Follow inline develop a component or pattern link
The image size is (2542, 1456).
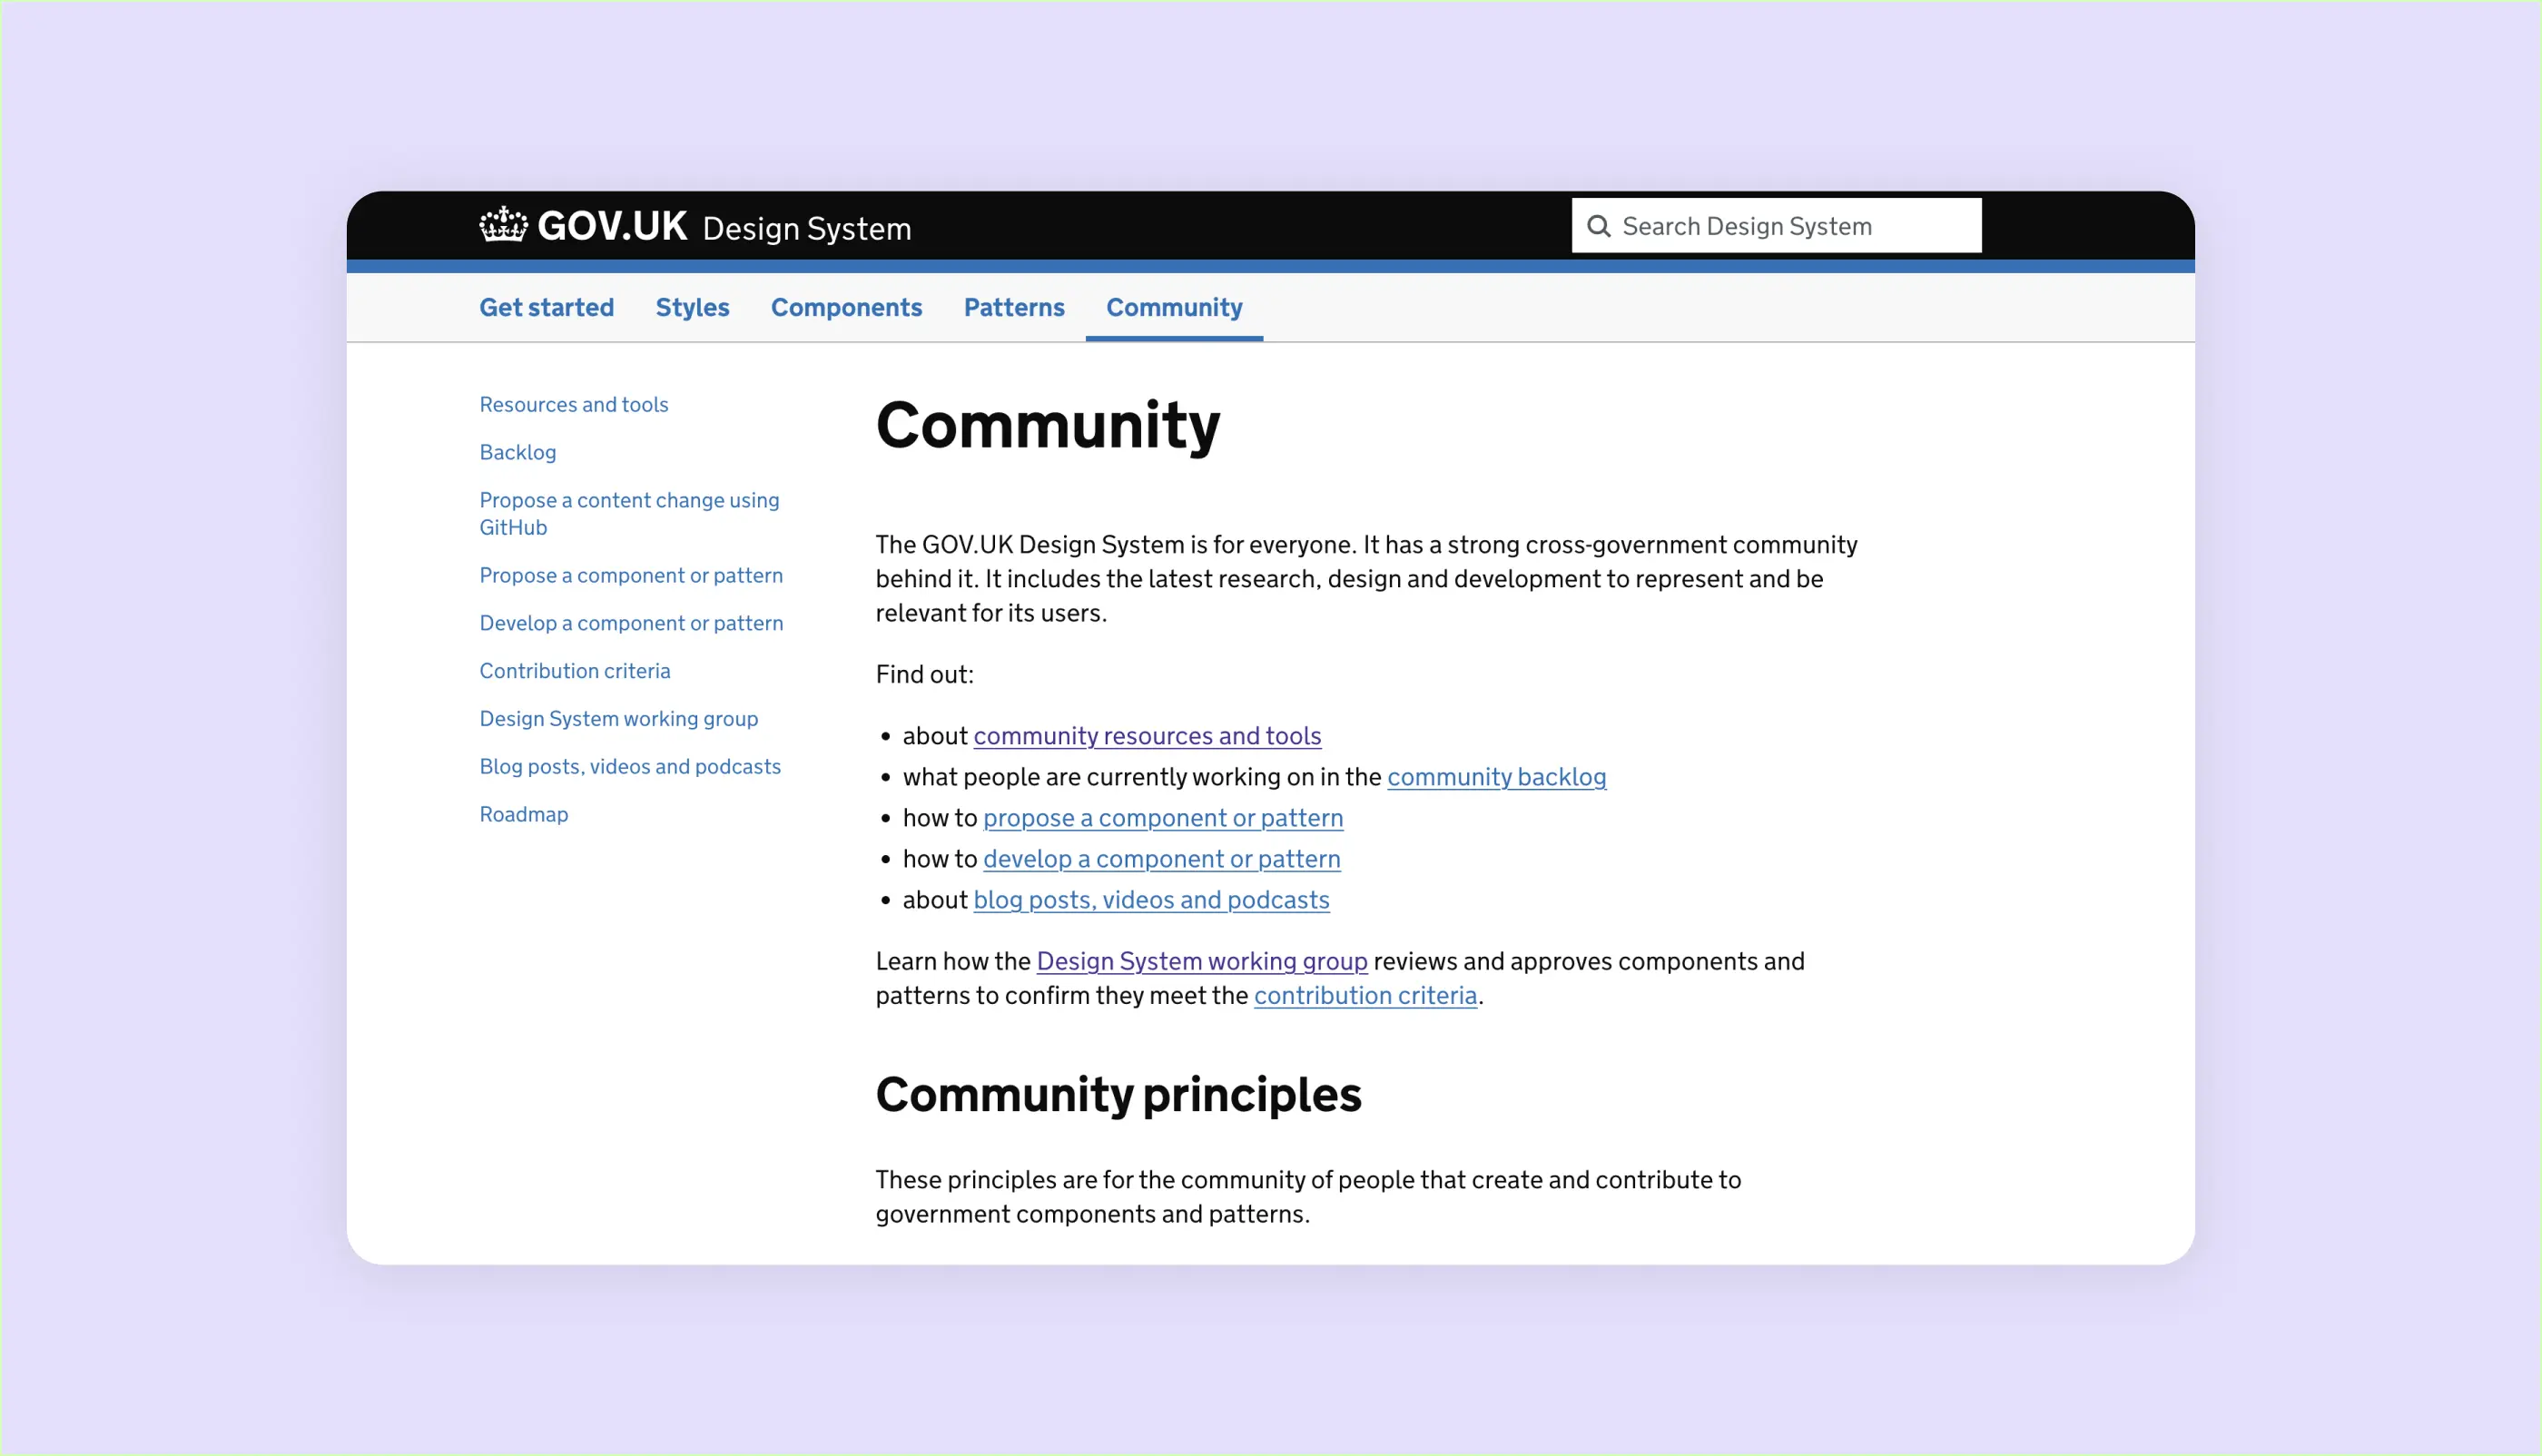pyautogui.click(x=1161, y=859)
